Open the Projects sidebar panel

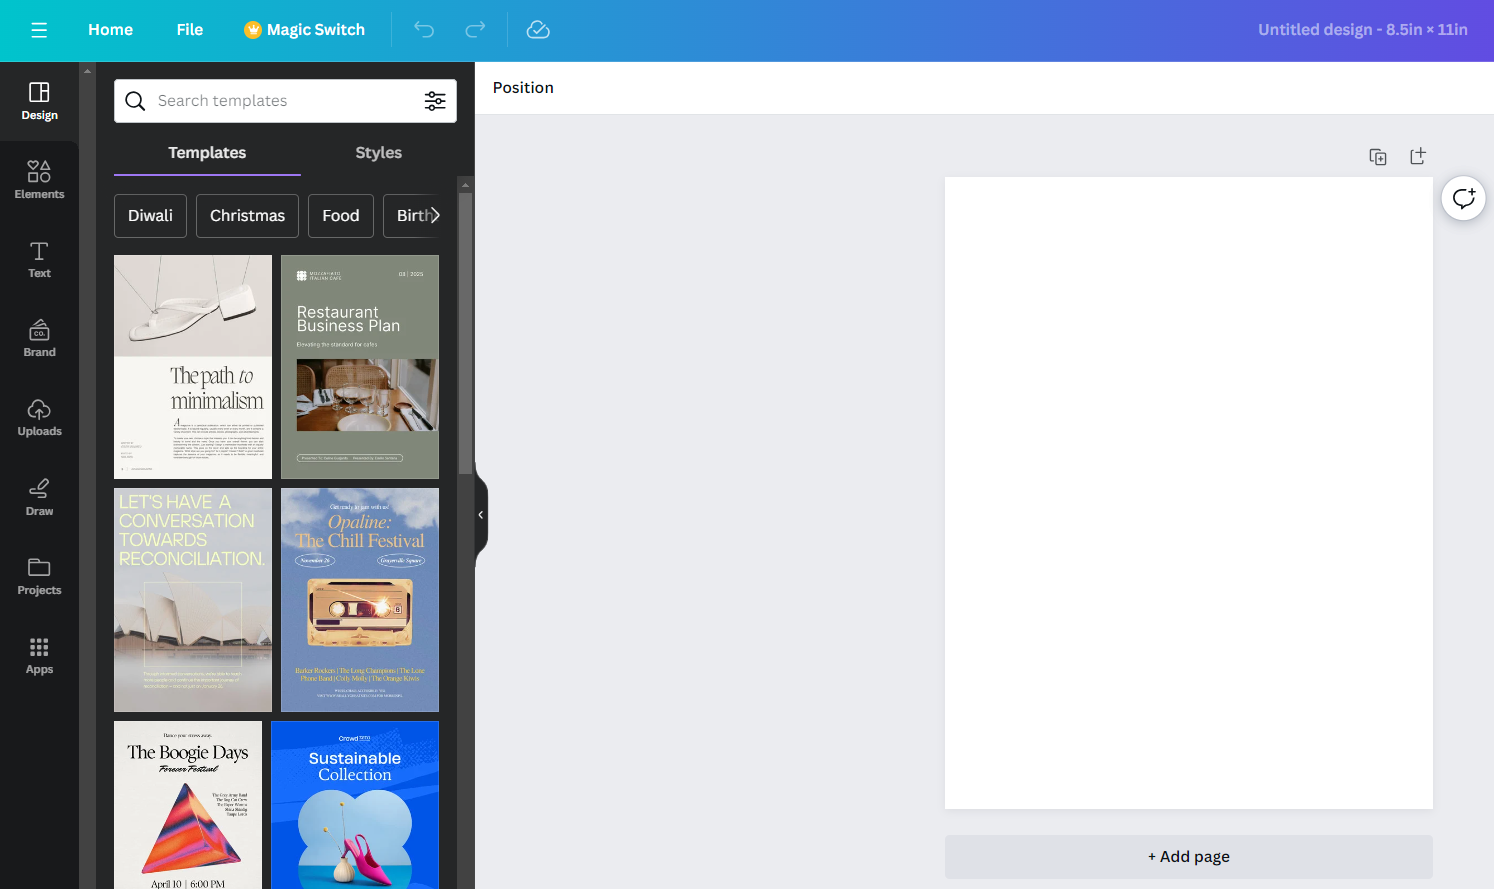click(x=39, y=577)
